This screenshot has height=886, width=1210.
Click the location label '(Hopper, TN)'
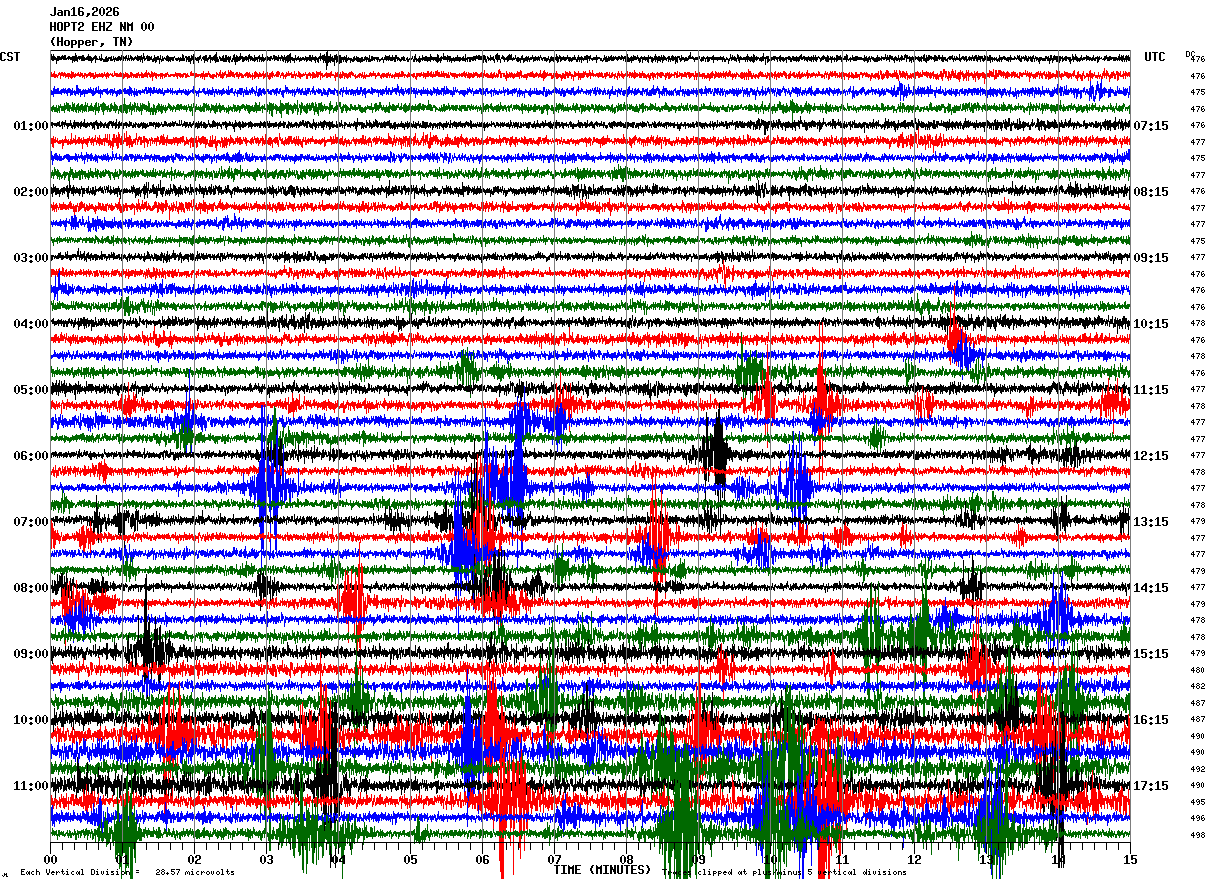(91, 42)
